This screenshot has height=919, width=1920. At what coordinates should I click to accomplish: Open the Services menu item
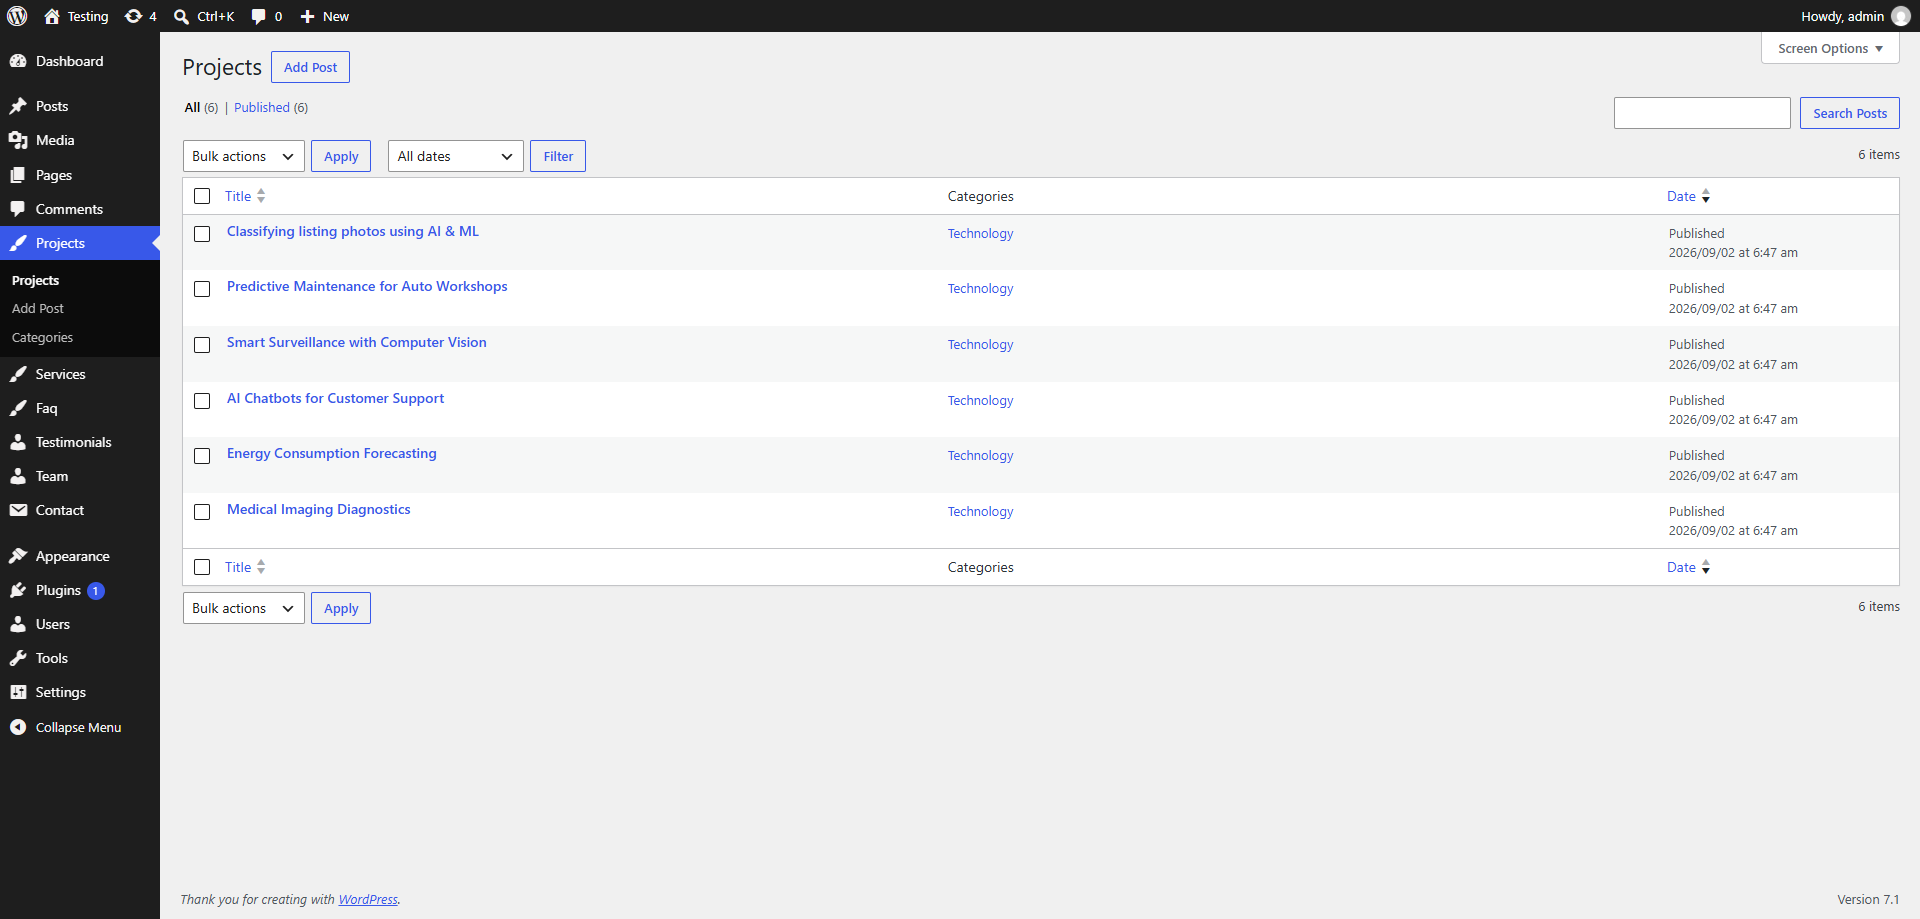click(x=80, y=374)
